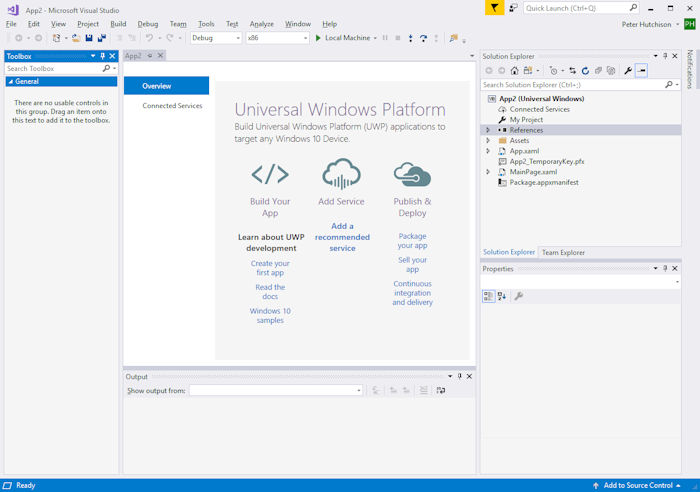Viewport: 700px width, 492px height.
Task: Open the x86 platform dropdown
Action: (x=304, y=38)
